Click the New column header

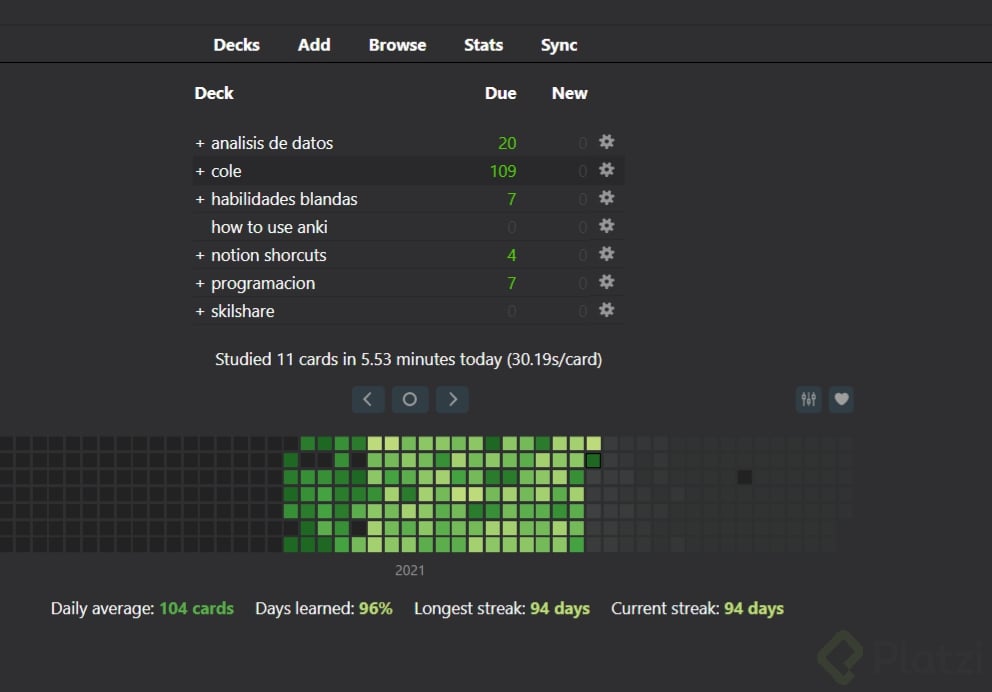569,93
